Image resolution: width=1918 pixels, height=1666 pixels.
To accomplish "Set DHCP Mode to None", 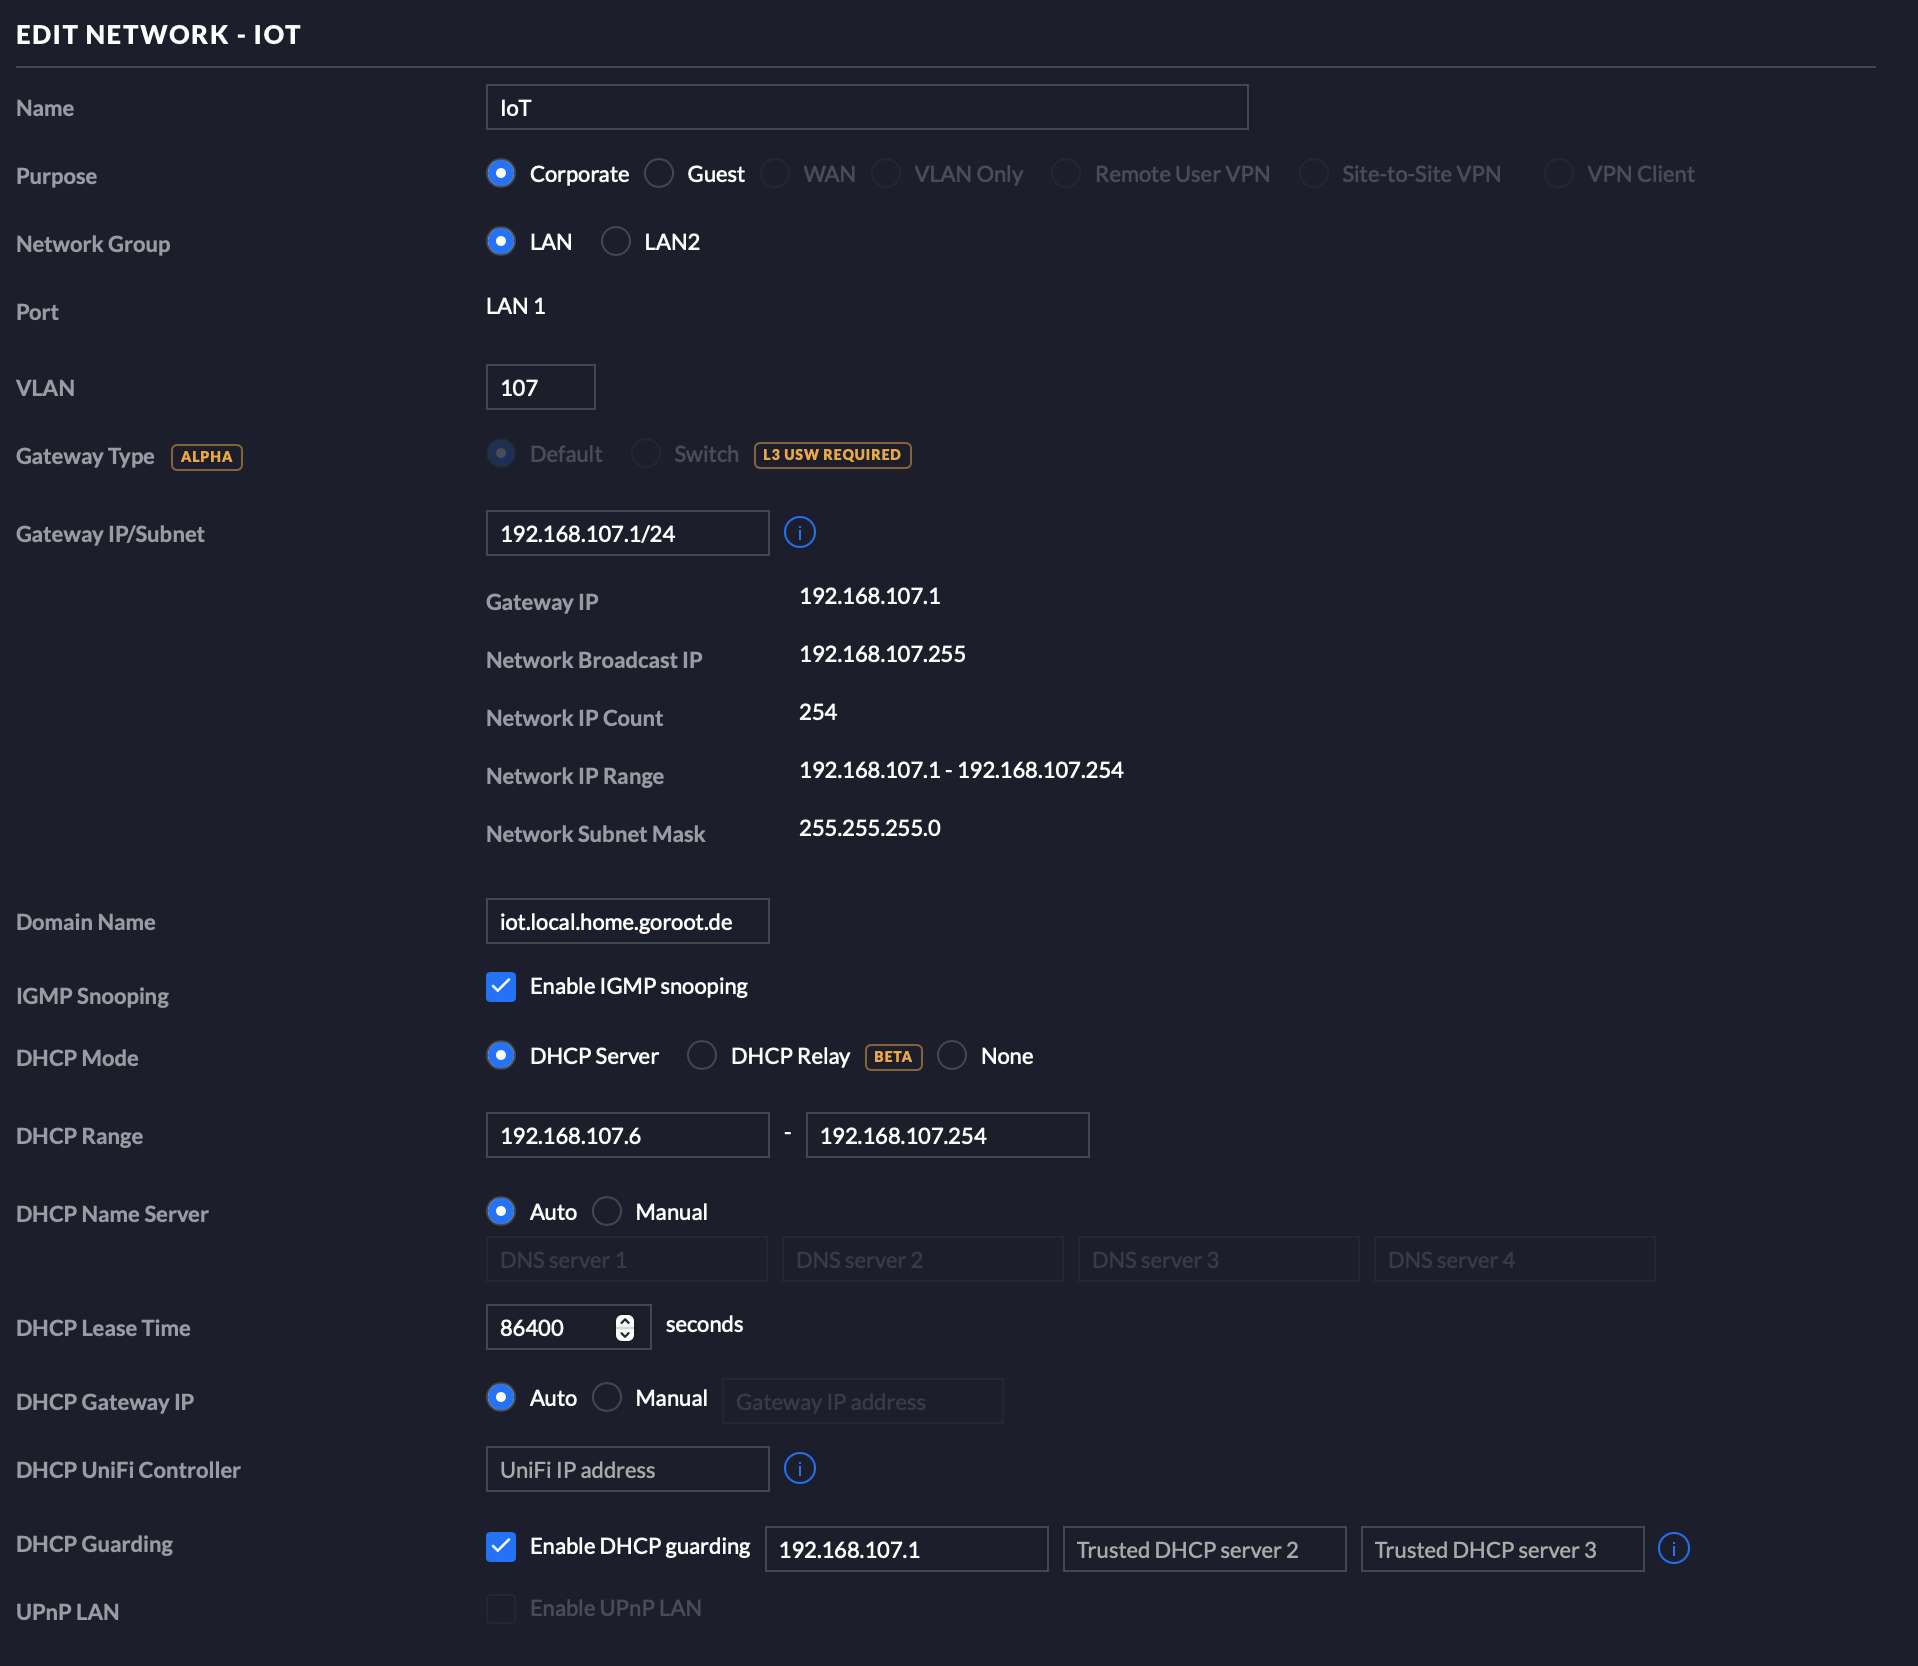I will coord(952,1055).
